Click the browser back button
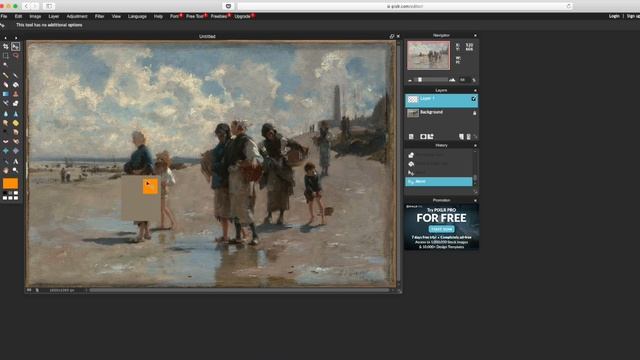 [x=27, y=6]
